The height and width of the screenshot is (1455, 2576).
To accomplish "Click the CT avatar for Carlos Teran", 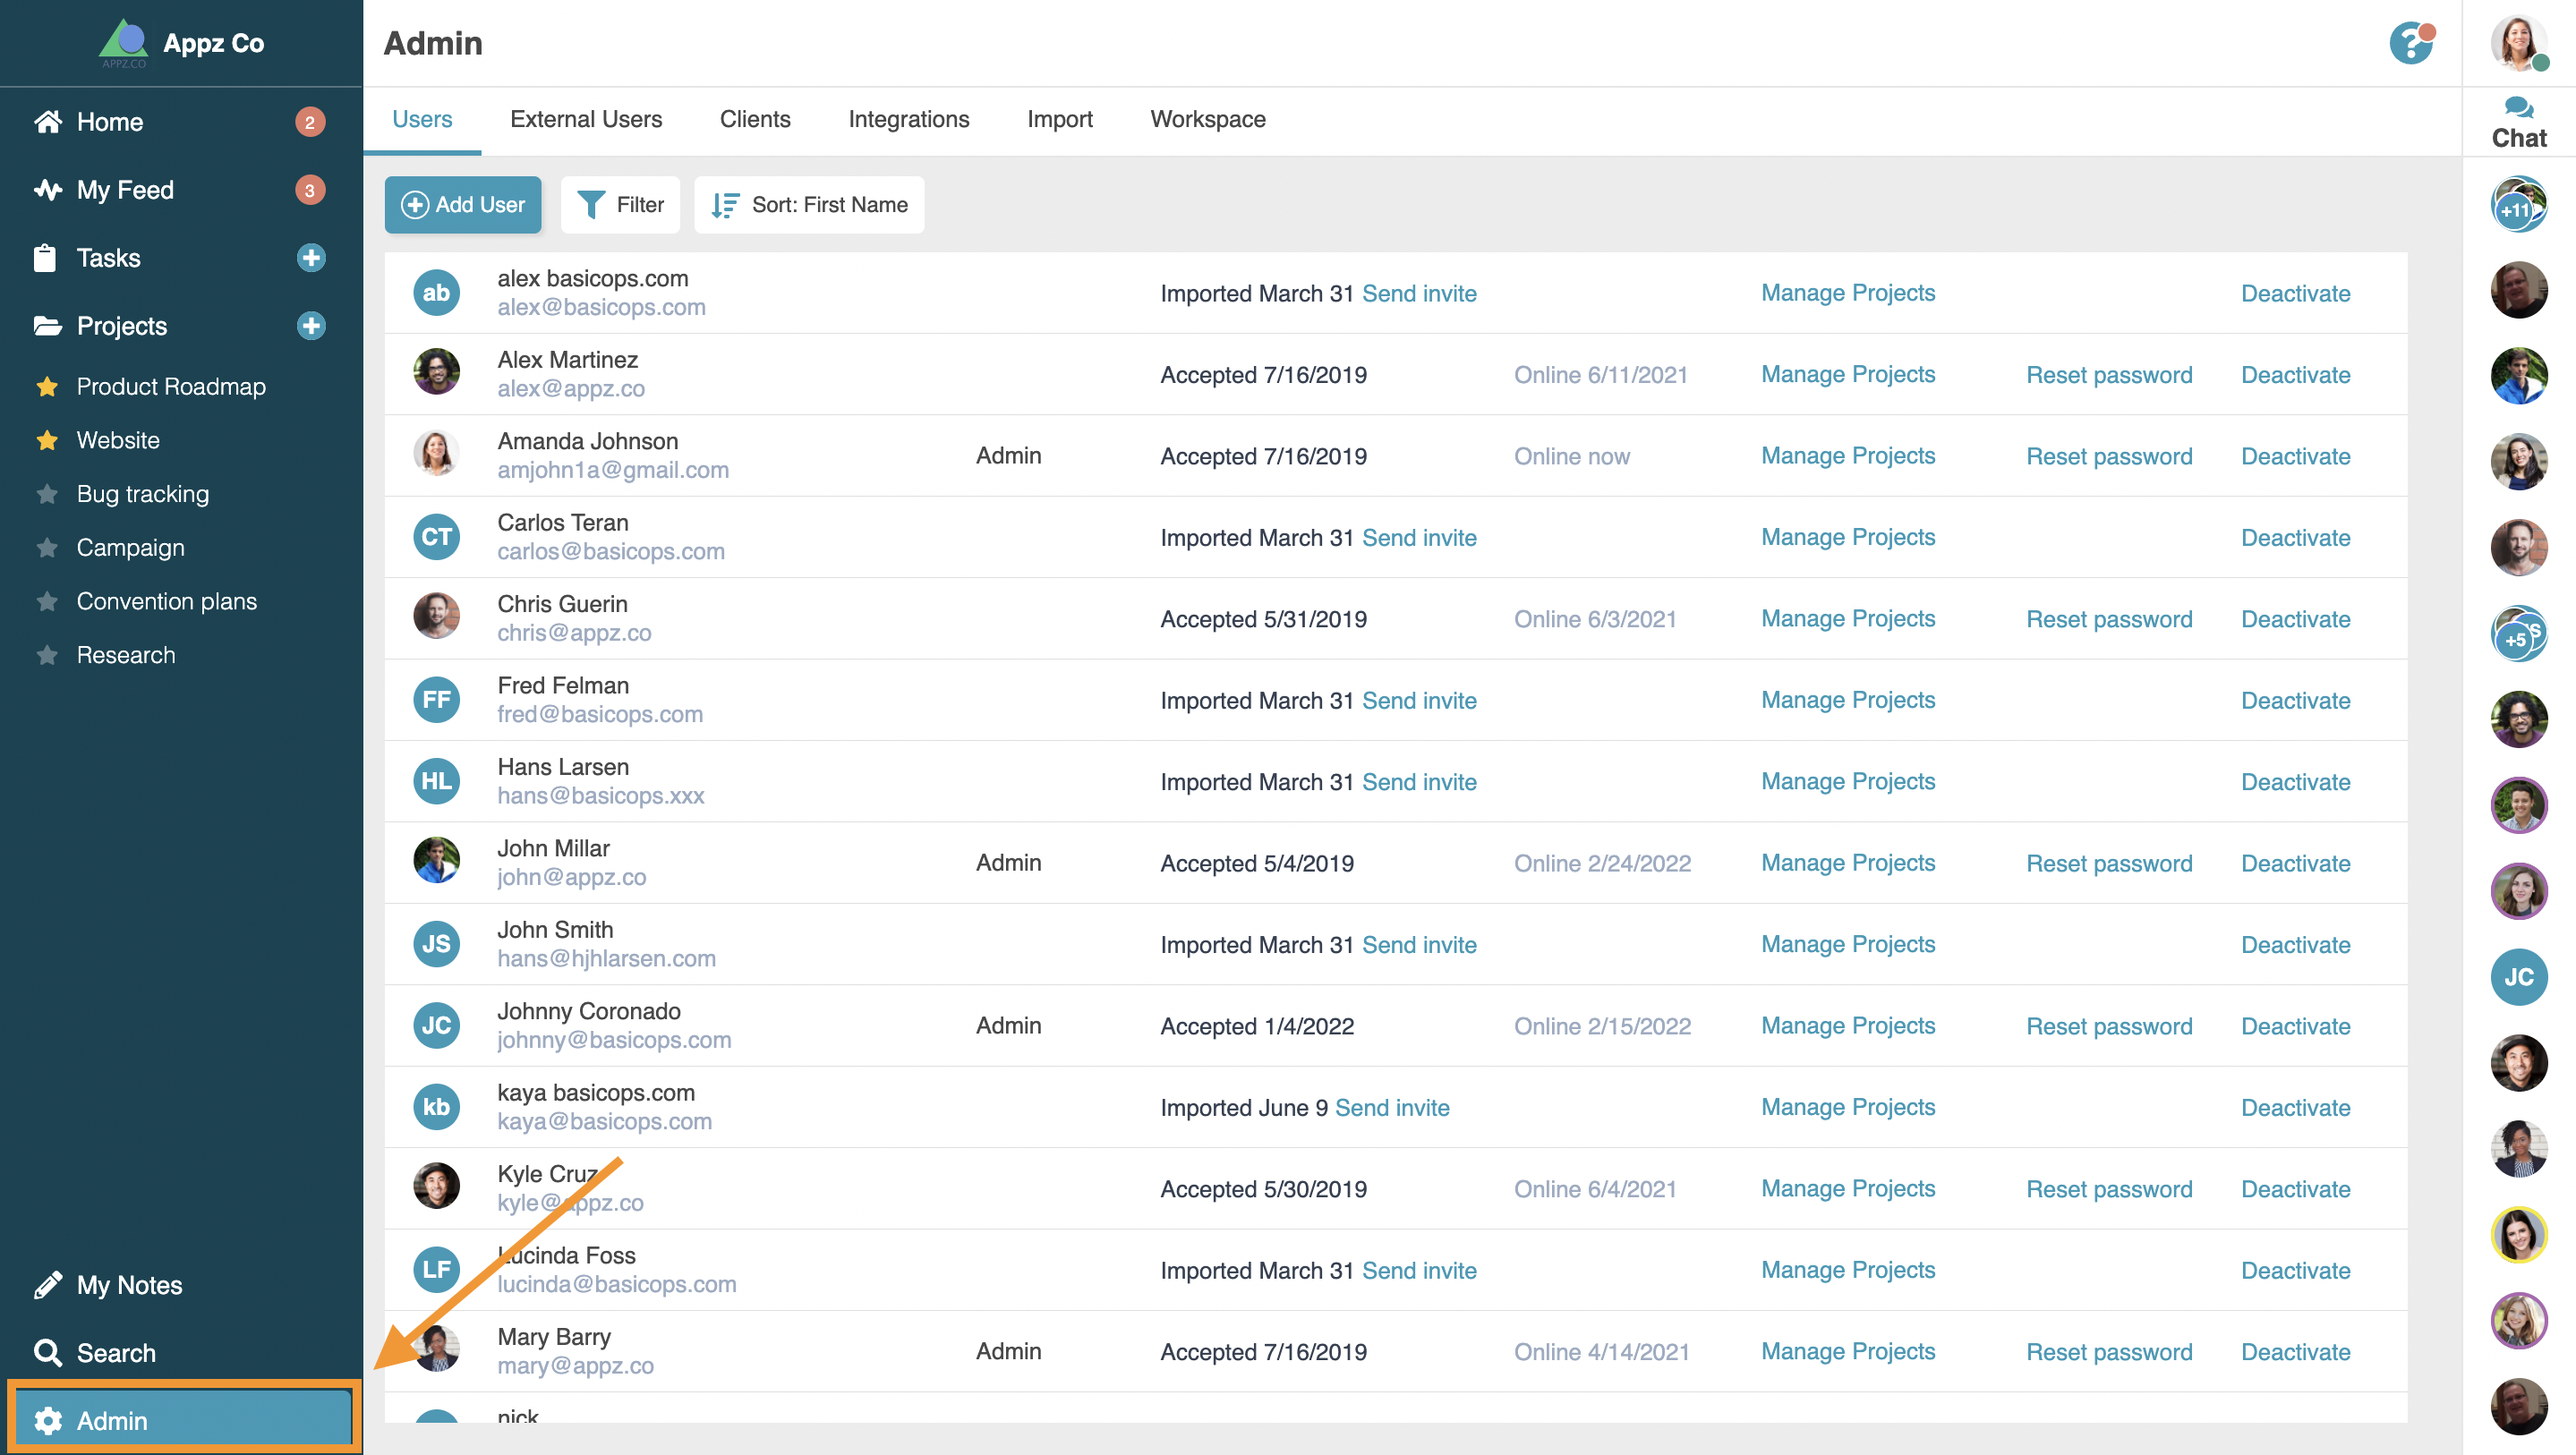I will tap(436, 537).
